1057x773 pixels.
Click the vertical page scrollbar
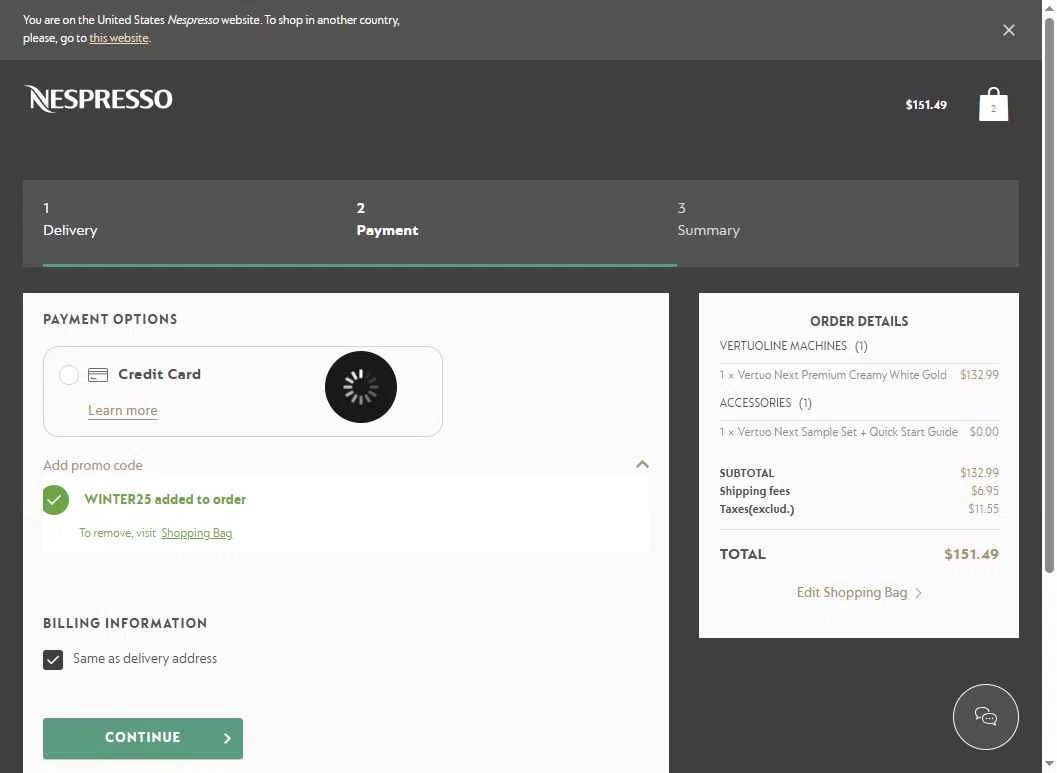coord(1049,295)
